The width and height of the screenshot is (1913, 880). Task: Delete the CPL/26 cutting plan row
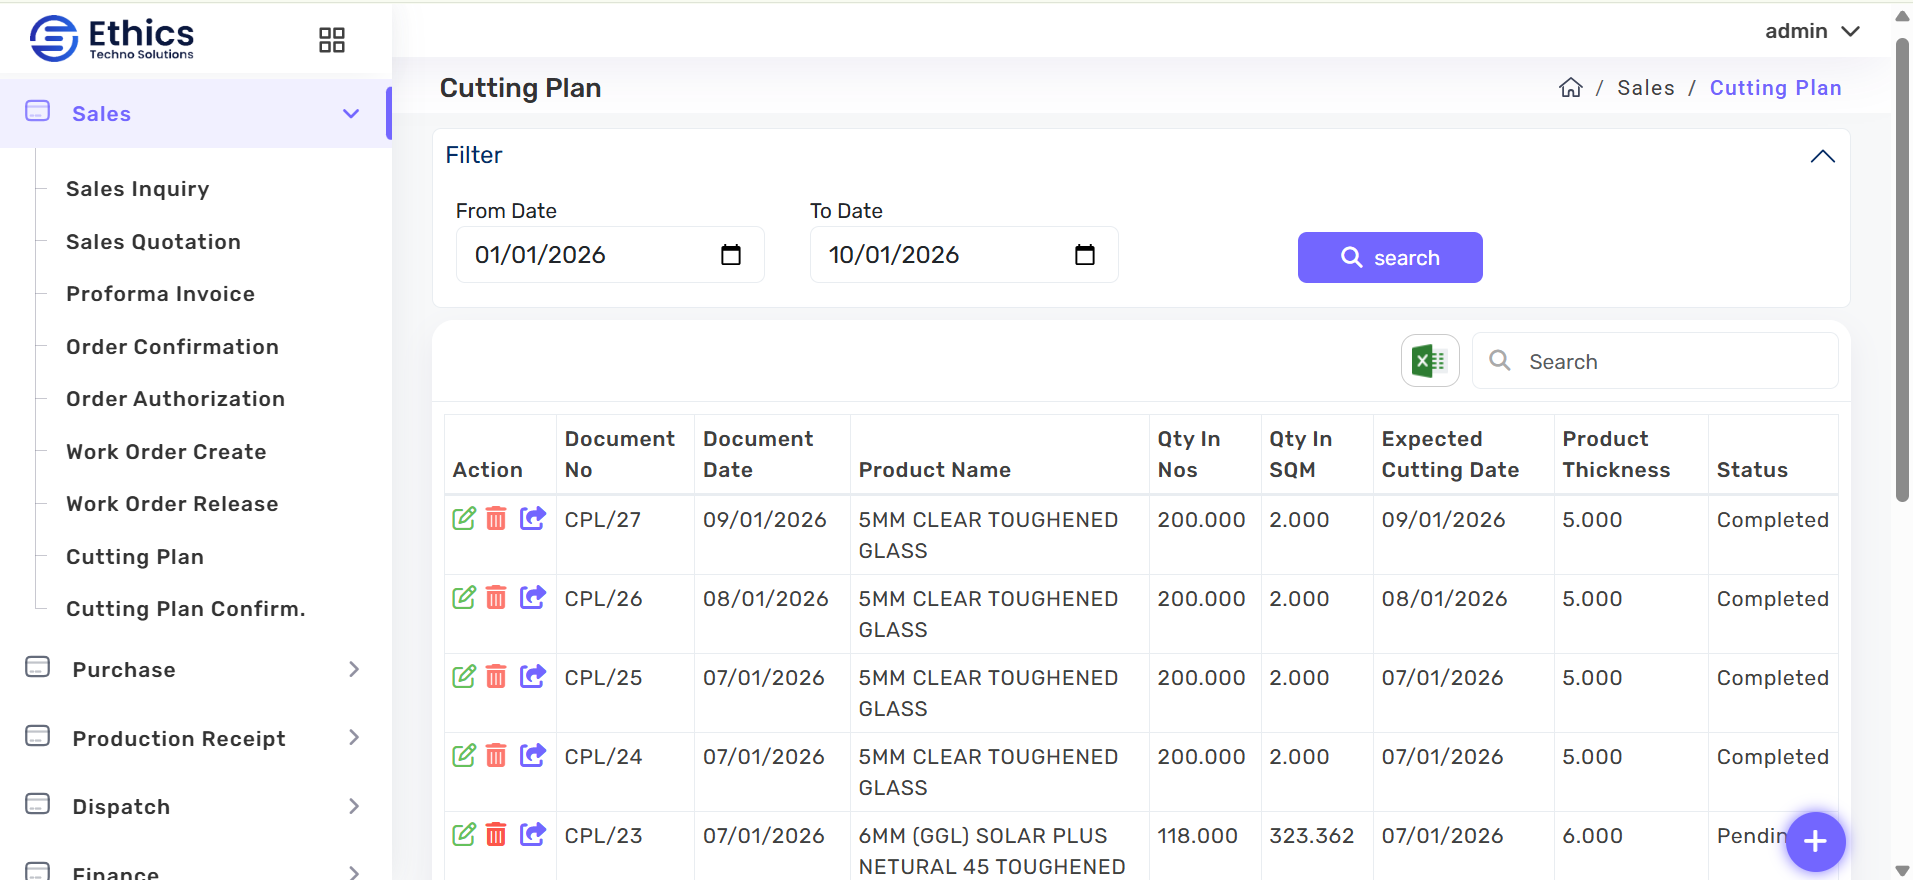click(496, 598)
